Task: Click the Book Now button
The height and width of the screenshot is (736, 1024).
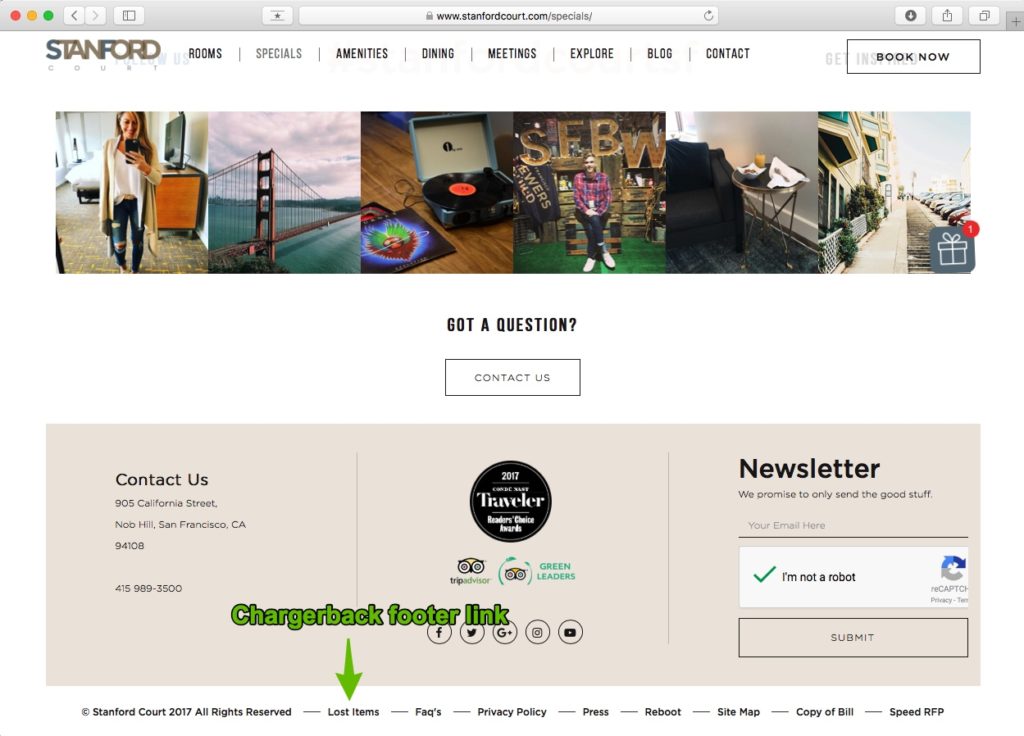Action: [x=913, y=57]
